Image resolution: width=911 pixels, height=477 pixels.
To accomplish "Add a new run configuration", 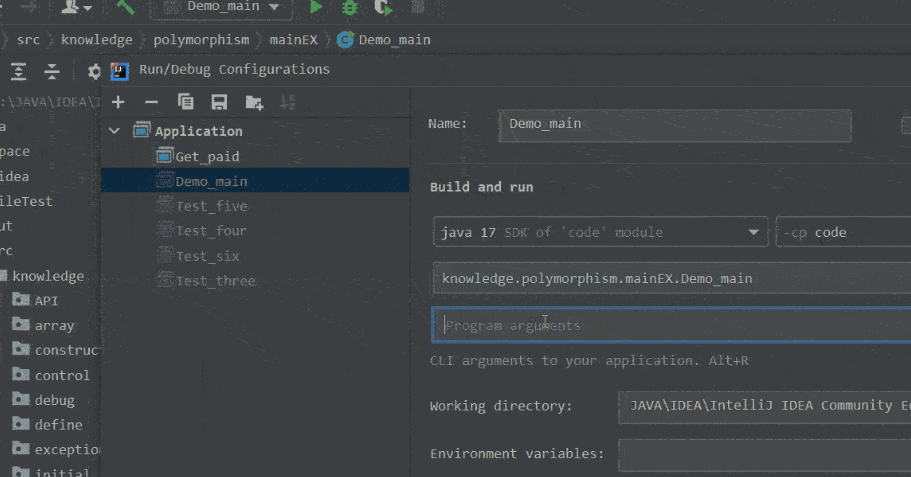I will coord(118,102).
